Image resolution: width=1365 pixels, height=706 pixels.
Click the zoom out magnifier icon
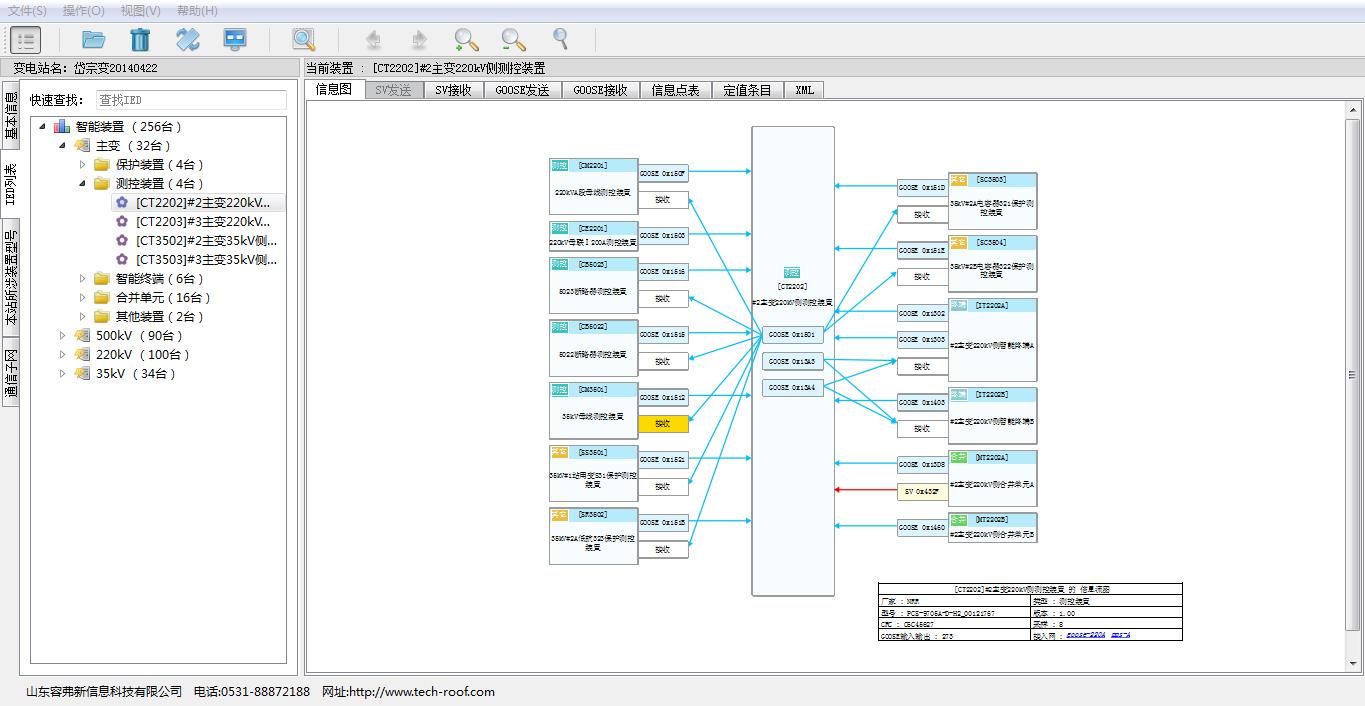(x=513, y=40)
